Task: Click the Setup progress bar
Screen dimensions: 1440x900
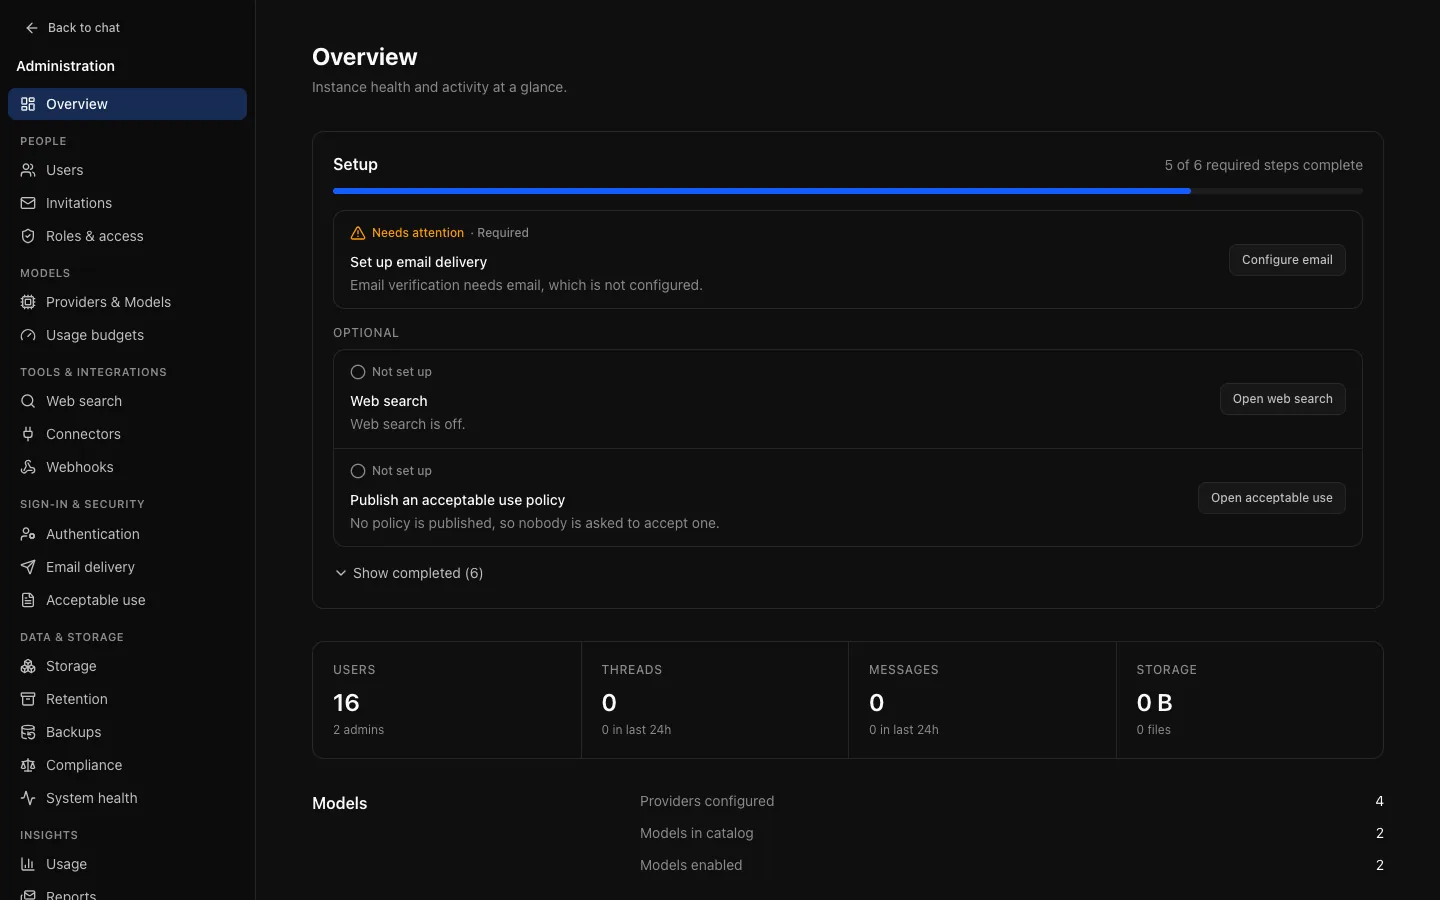Action: pos(848,190)
